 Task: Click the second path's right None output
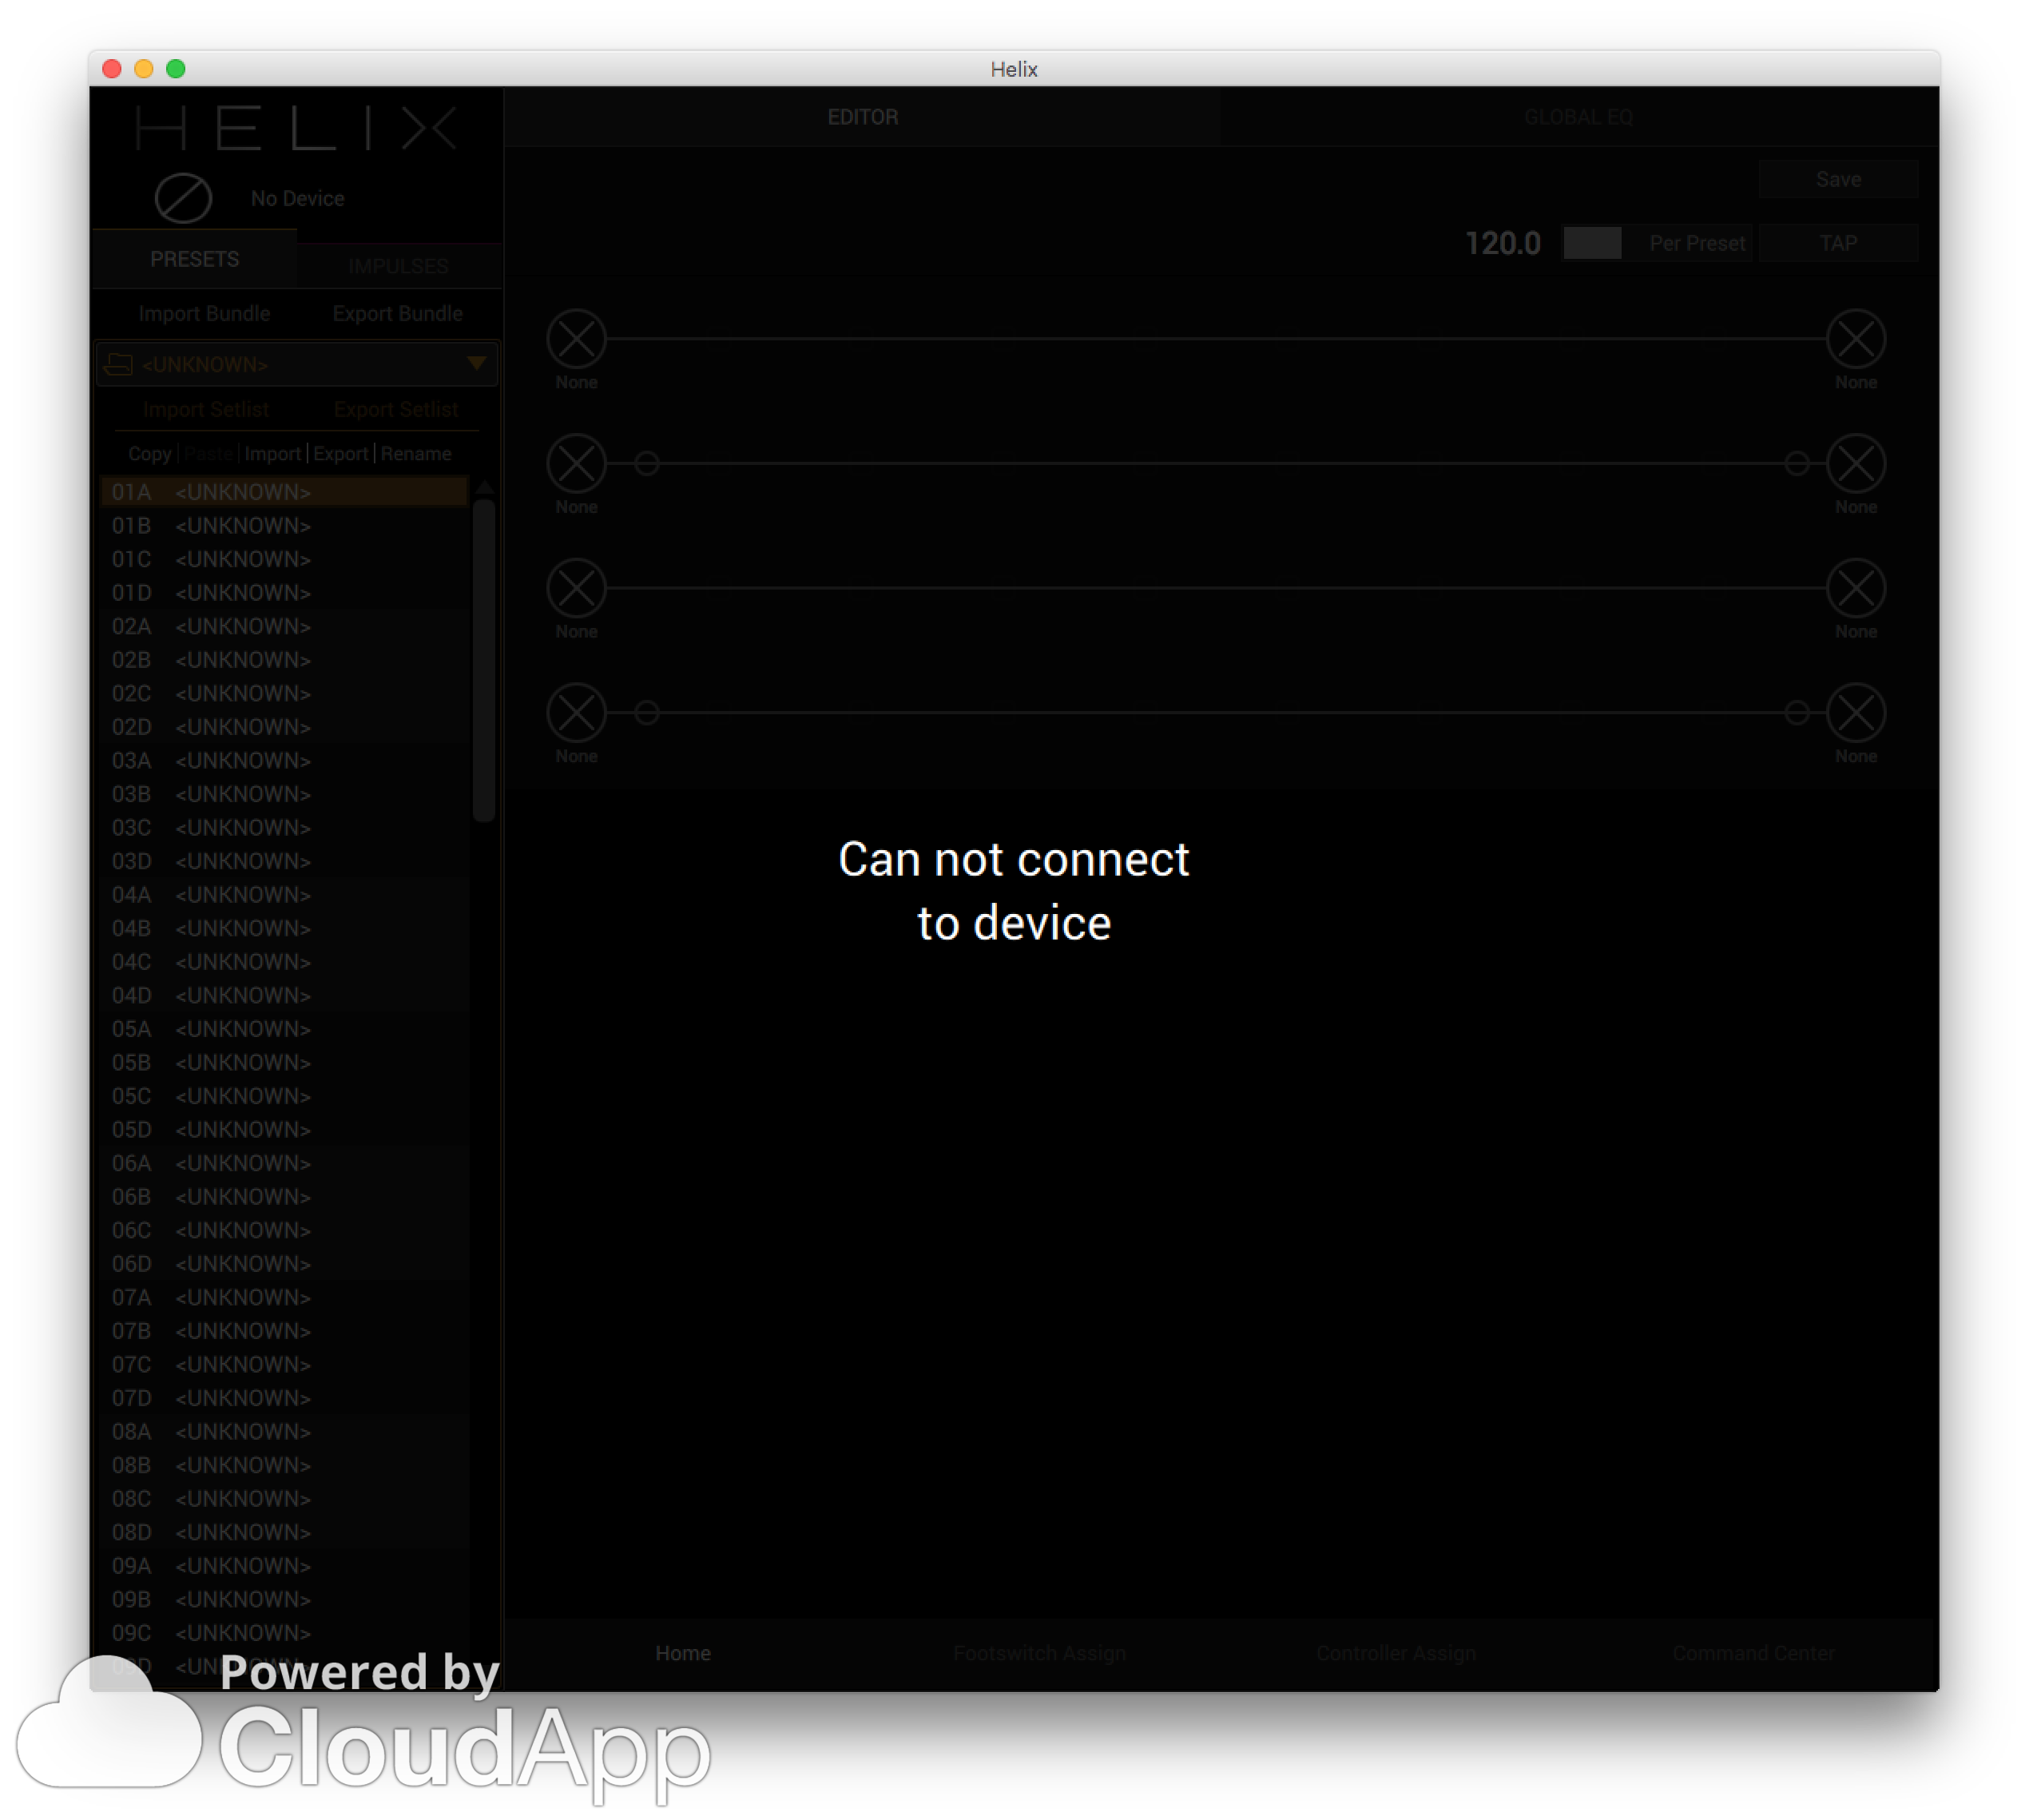click(x=1856, y=464)
